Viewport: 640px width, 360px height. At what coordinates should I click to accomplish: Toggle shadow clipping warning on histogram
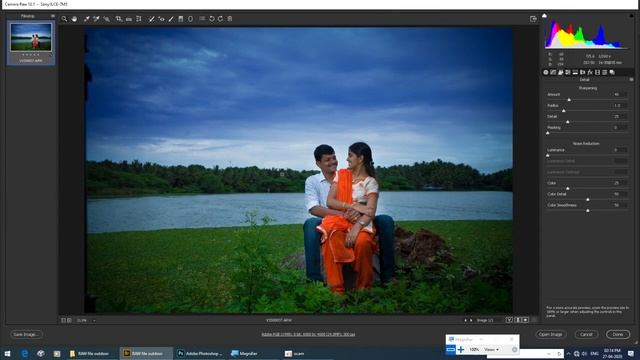click(x=544, y=16)
